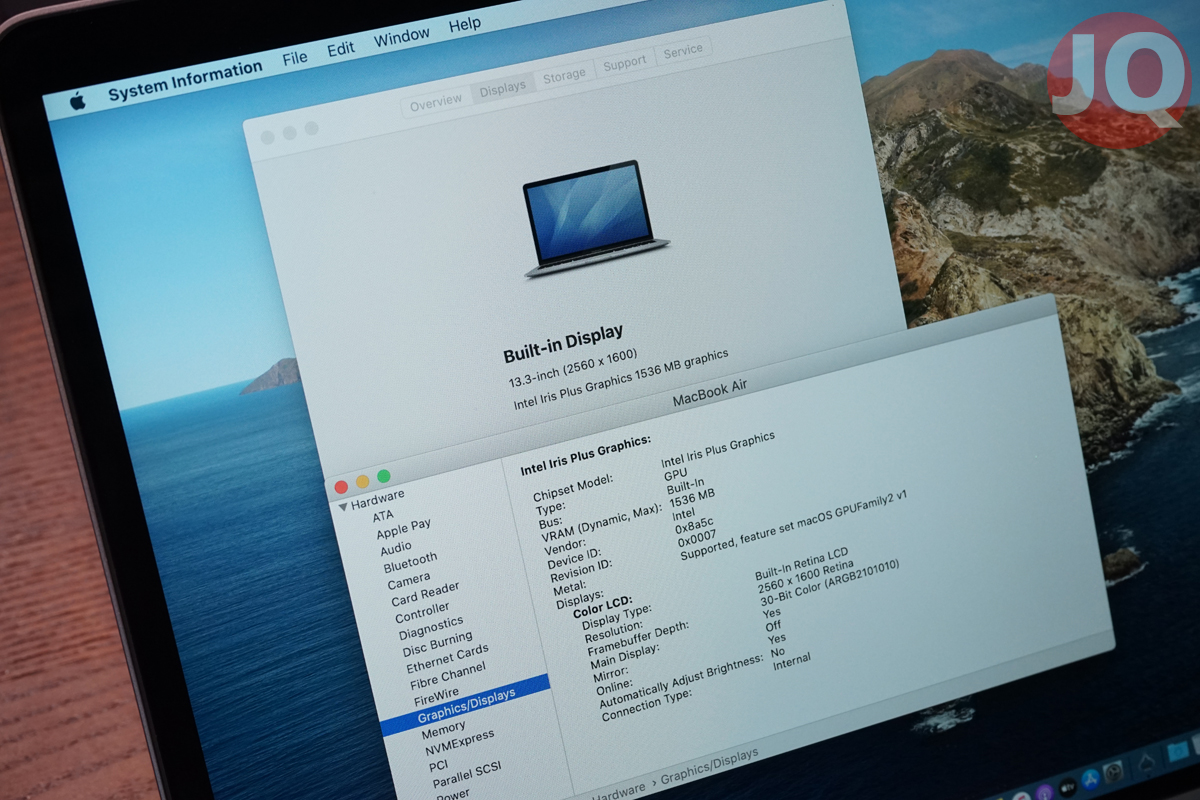Click the Internal connection type value
This screenshot has height=800, width=1200.
click(792, 662)
